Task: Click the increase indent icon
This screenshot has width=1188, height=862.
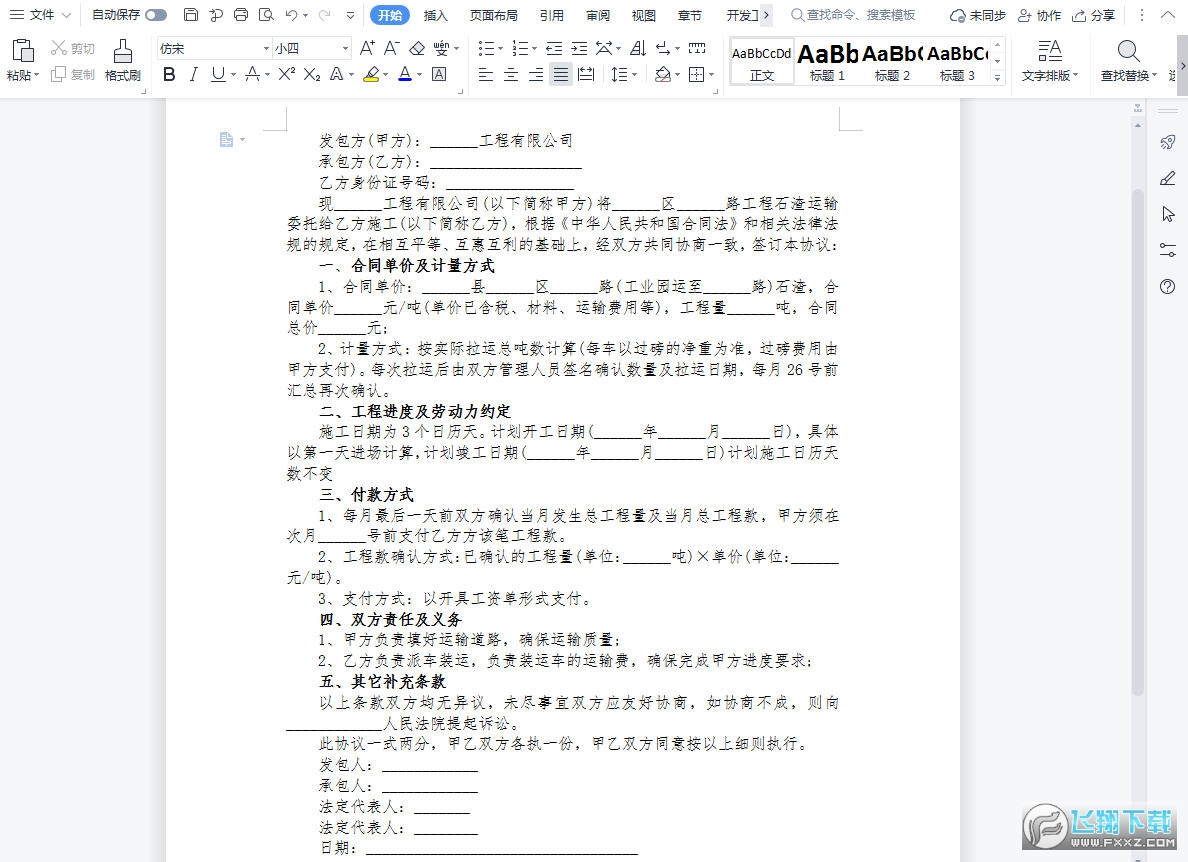Action: (579, 48)
